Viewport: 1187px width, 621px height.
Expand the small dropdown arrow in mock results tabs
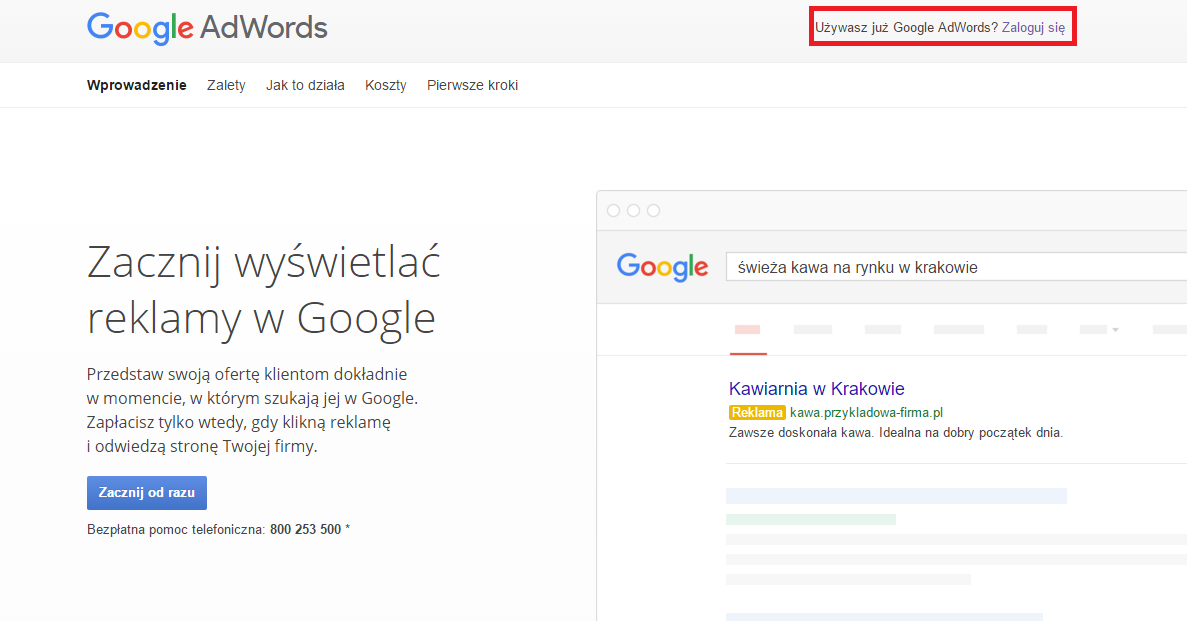pos(1114,330)
